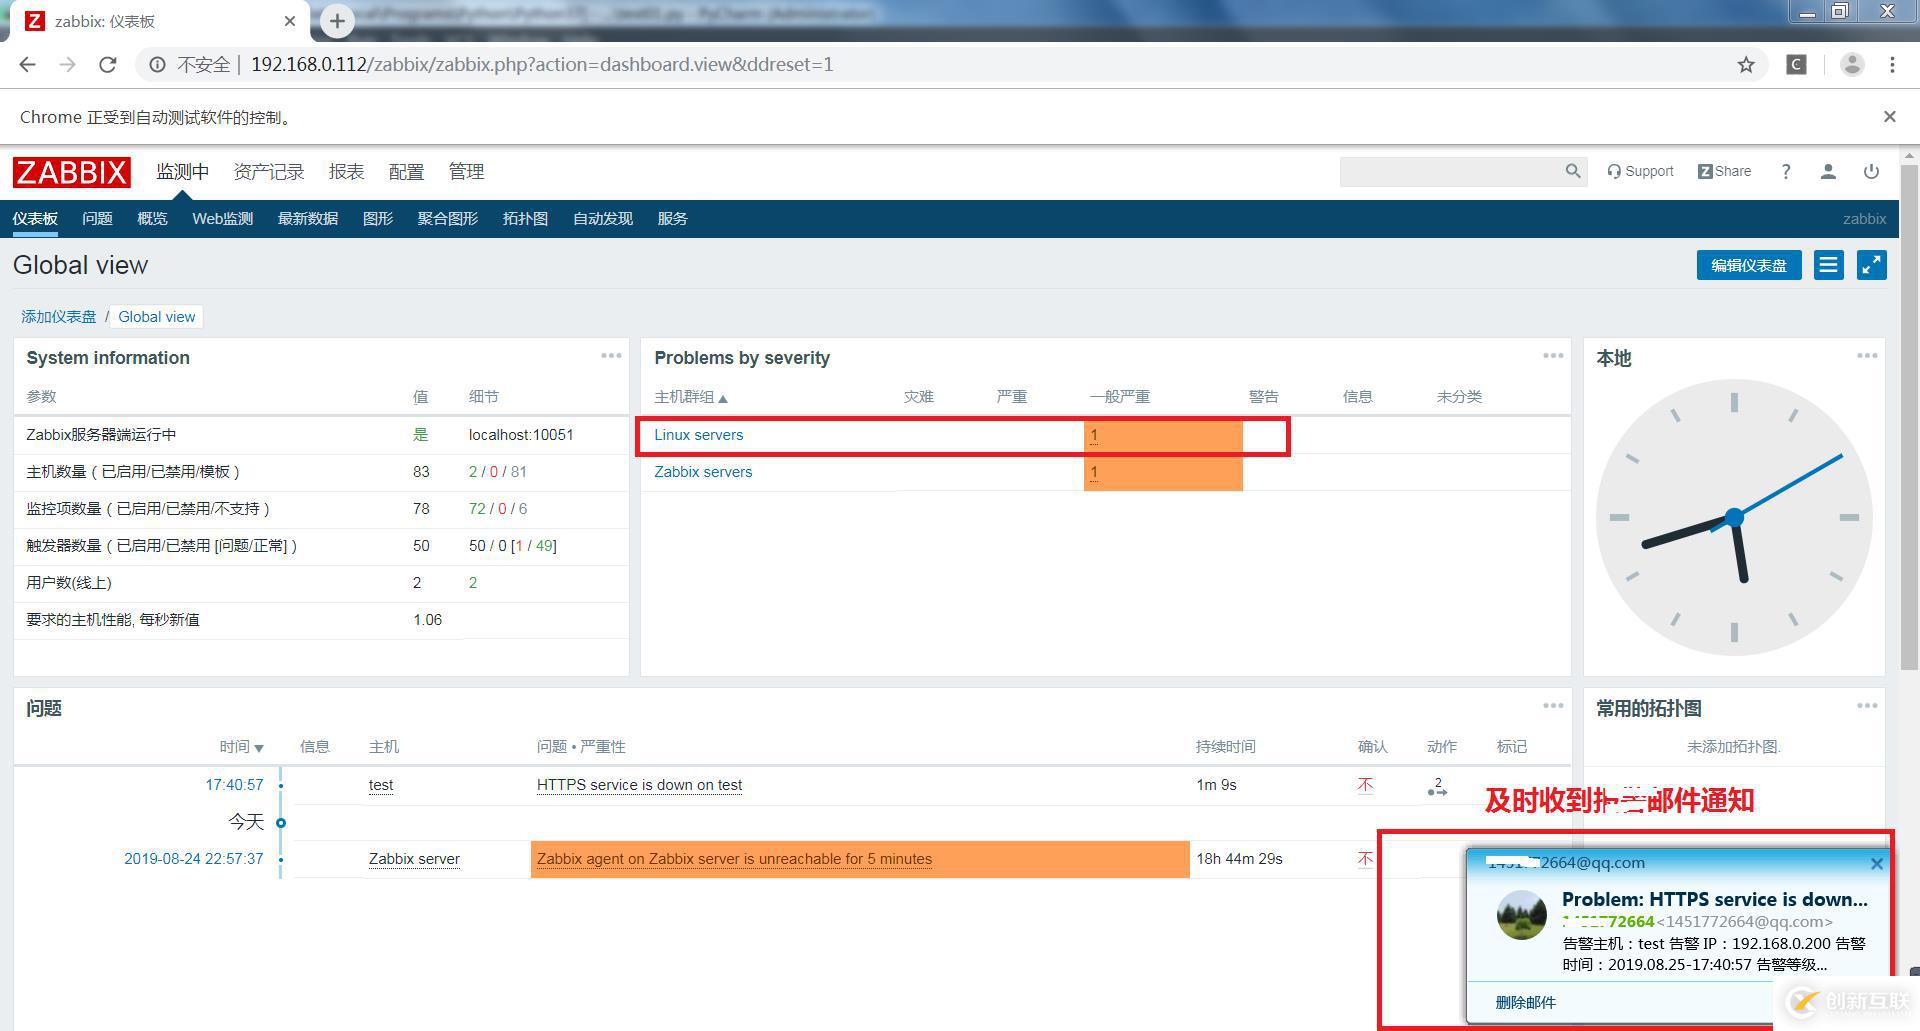Click Zabbix servers orange average-severity cell

click(x=1163, y=472)
